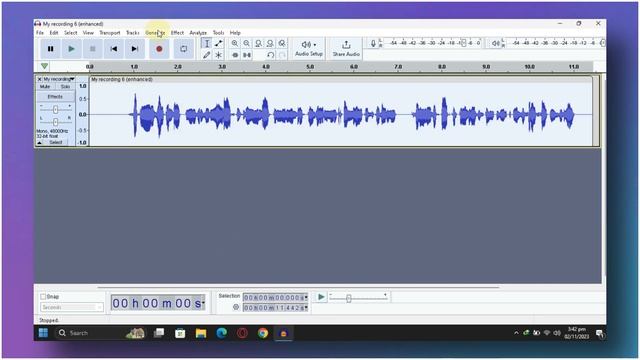Toggle the Loop playback button
This screenshot has height=360, width=640.
[184, 49]
